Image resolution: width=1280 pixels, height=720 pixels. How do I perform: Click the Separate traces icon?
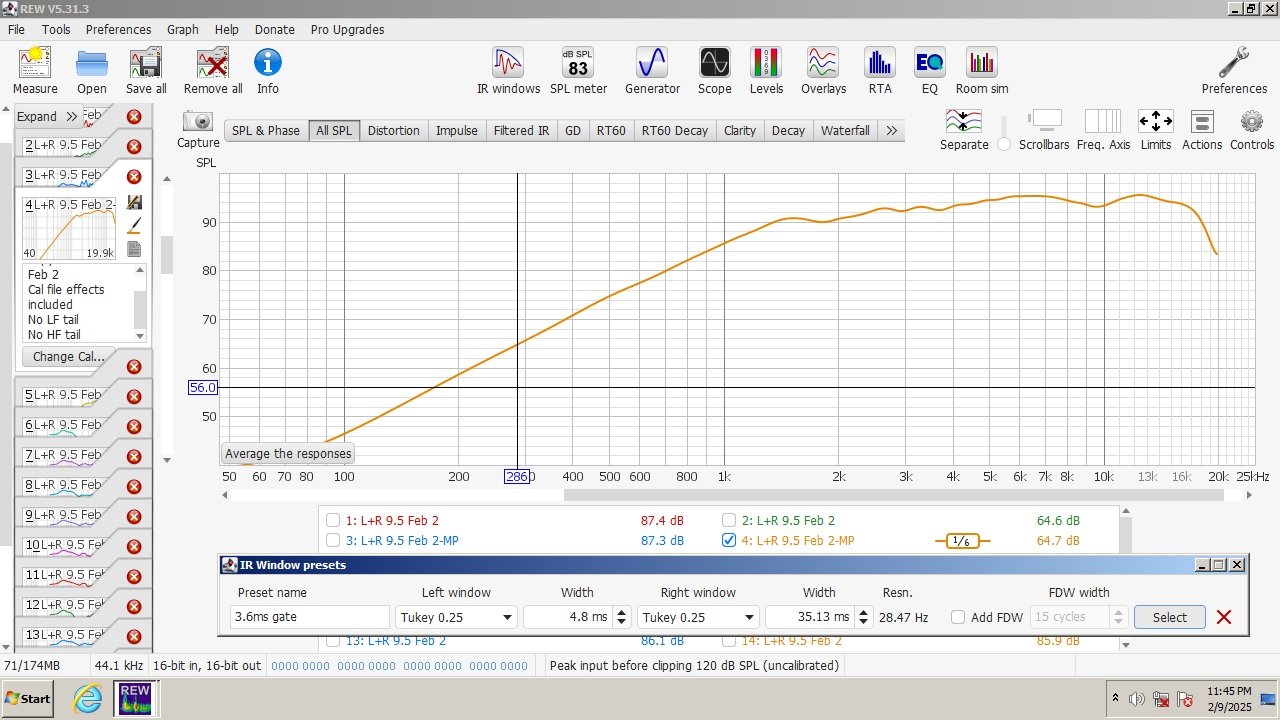point(964,130)
